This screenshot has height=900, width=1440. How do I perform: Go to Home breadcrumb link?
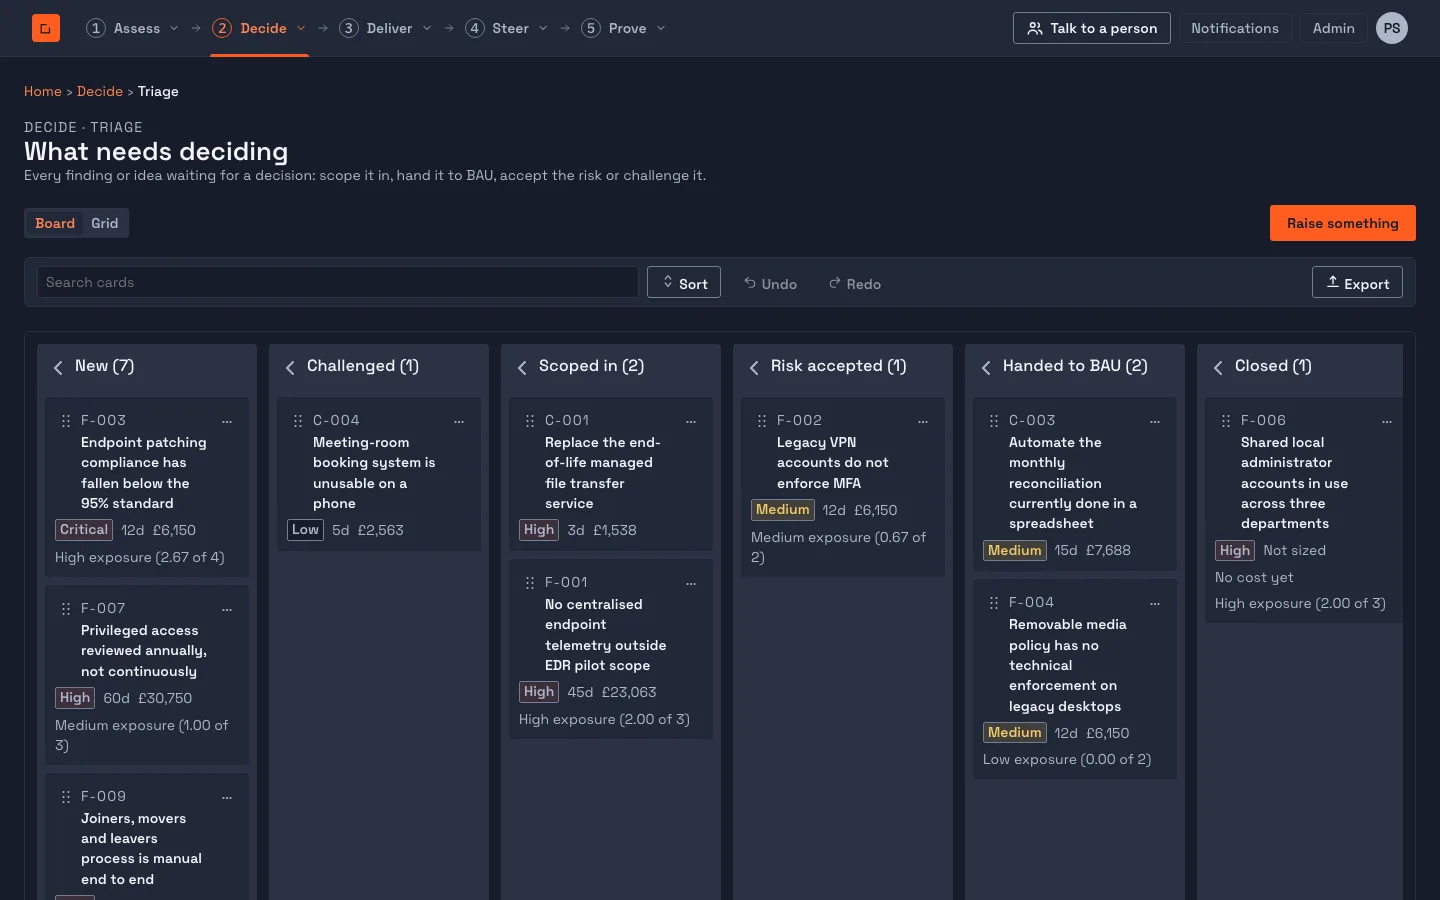43,91
